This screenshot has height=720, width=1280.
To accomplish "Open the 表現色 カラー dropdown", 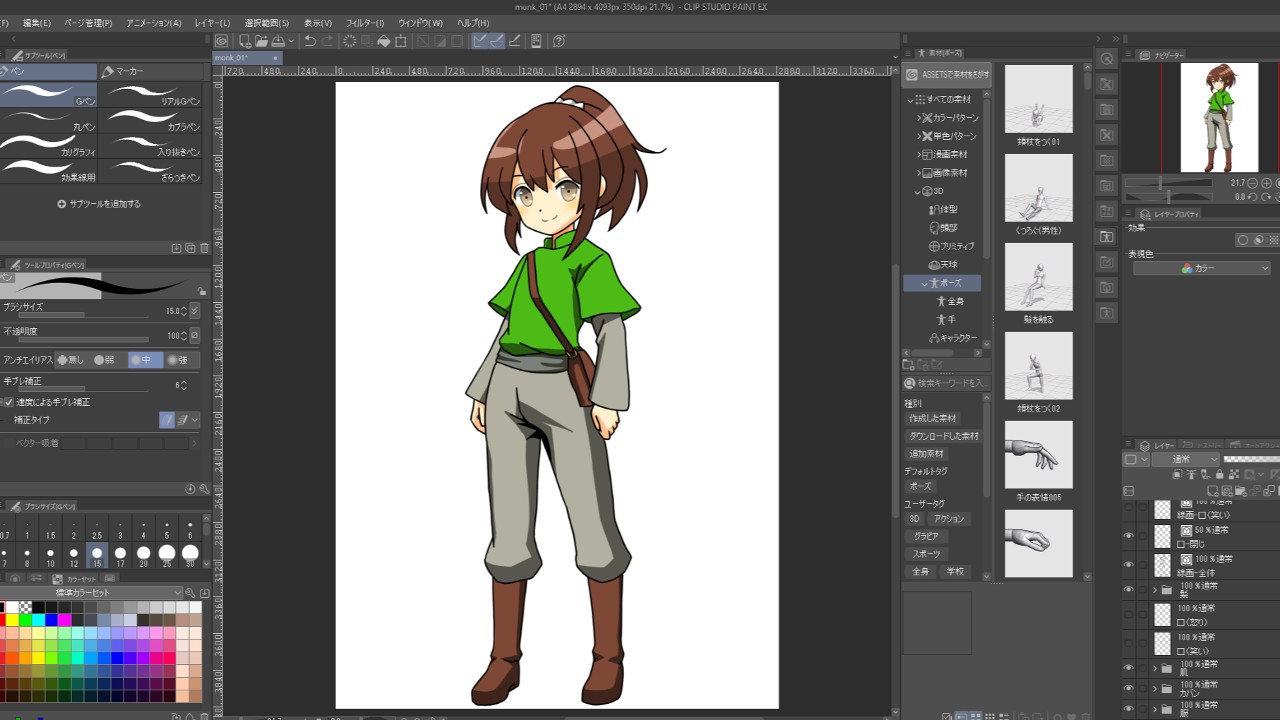I will coord(1201,268).
